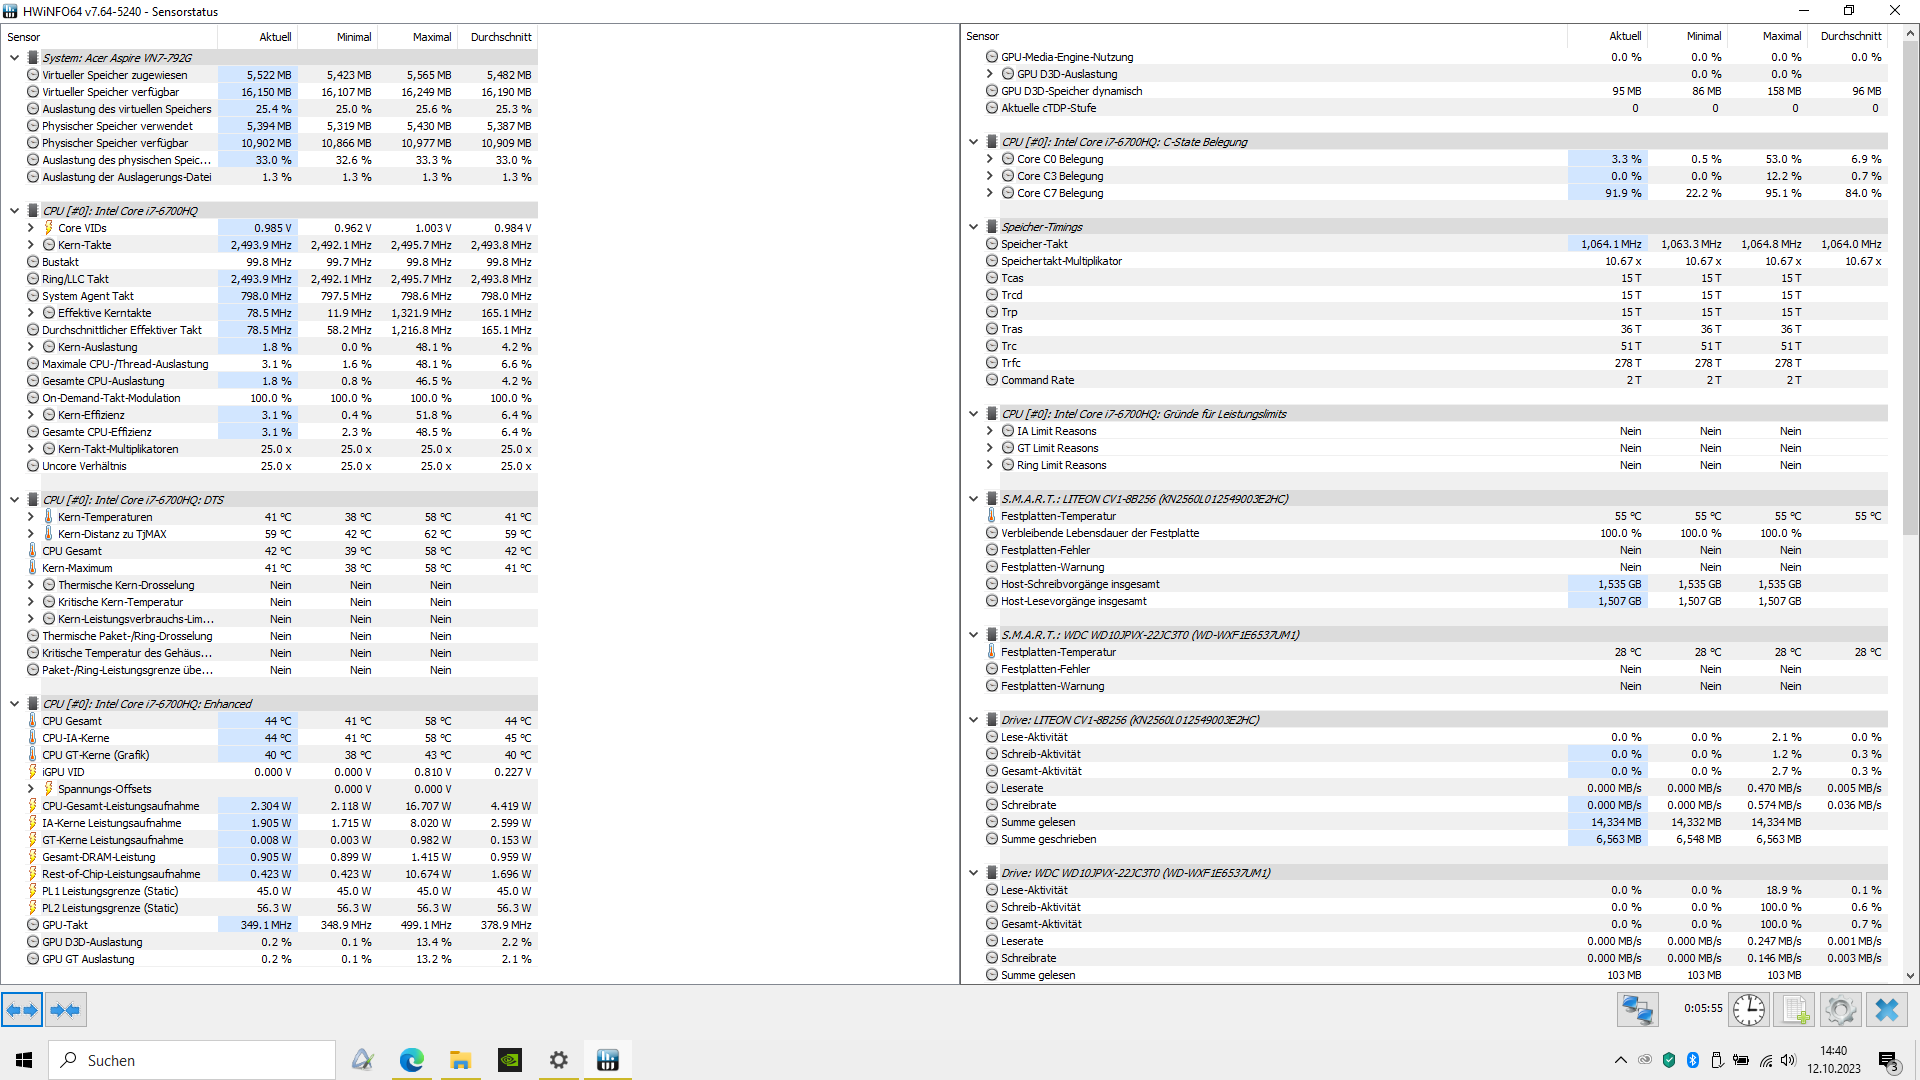
Task: Click the shrink columns arrows button
Action: [65, 1010]
